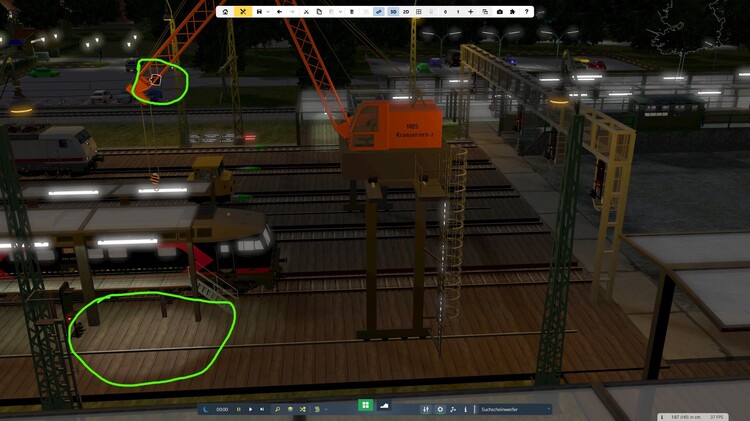Redo with the right arrow icon
This screenshot has width=750, height=421.
click(292, 11)
